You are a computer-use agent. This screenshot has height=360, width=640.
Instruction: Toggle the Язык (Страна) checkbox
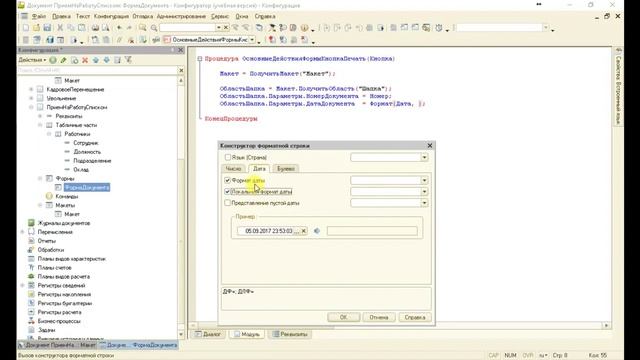(x=227, y=157)
